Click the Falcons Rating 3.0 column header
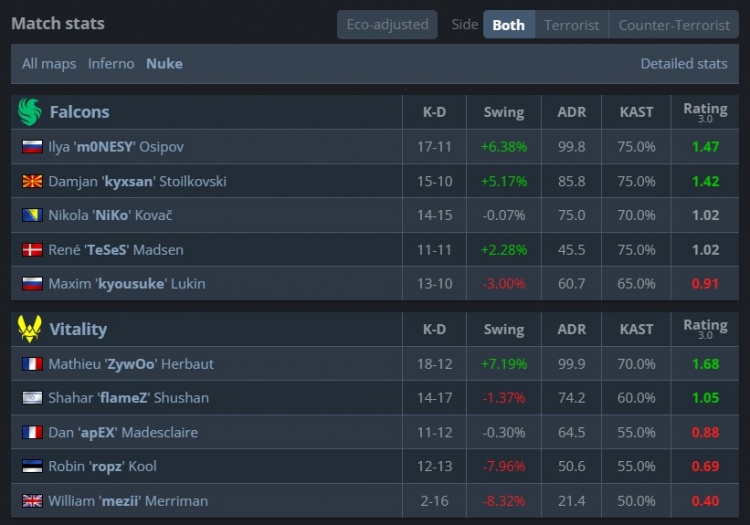Viewport: 750px width, 525px height. coord(705,112)
